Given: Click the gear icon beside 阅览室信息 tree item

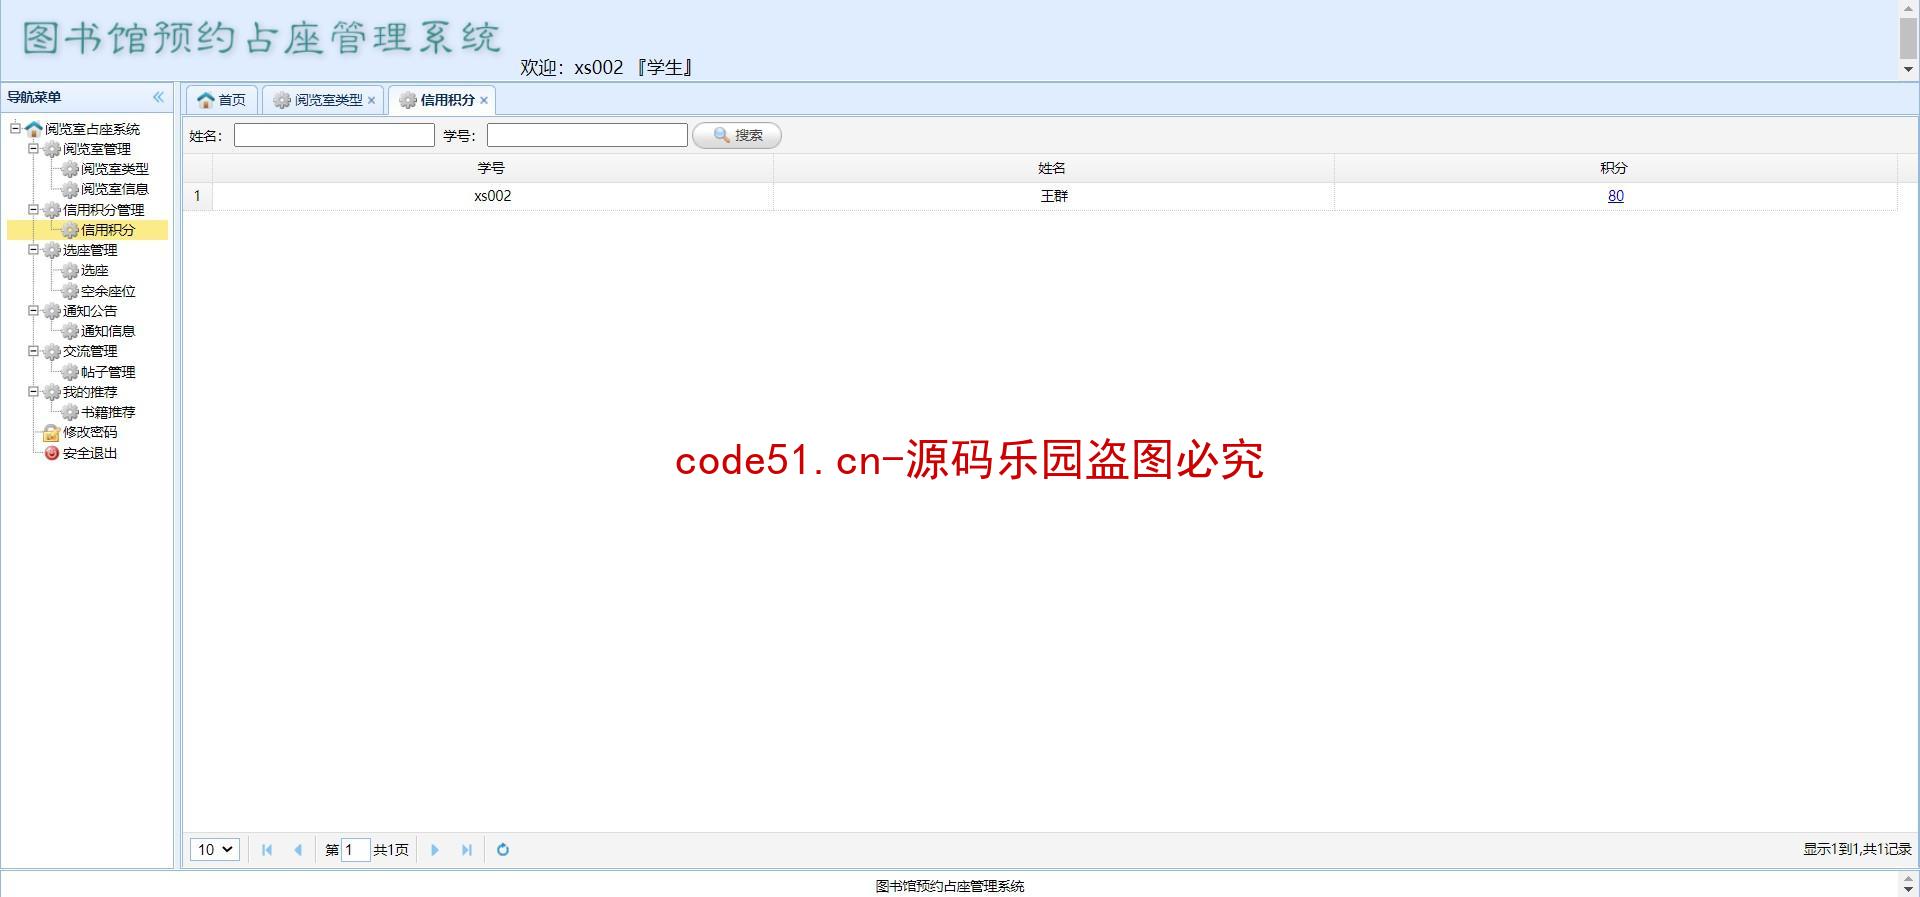Looking at the screenshot, I should click(70, 190).
